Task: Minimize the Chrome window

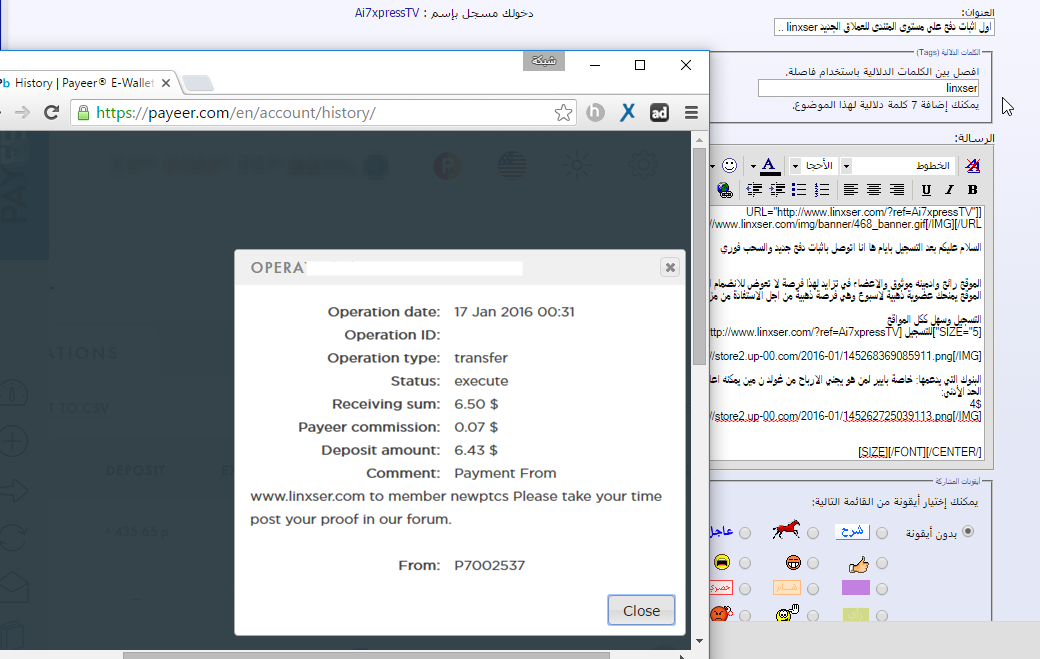Action: click(595, 65)
